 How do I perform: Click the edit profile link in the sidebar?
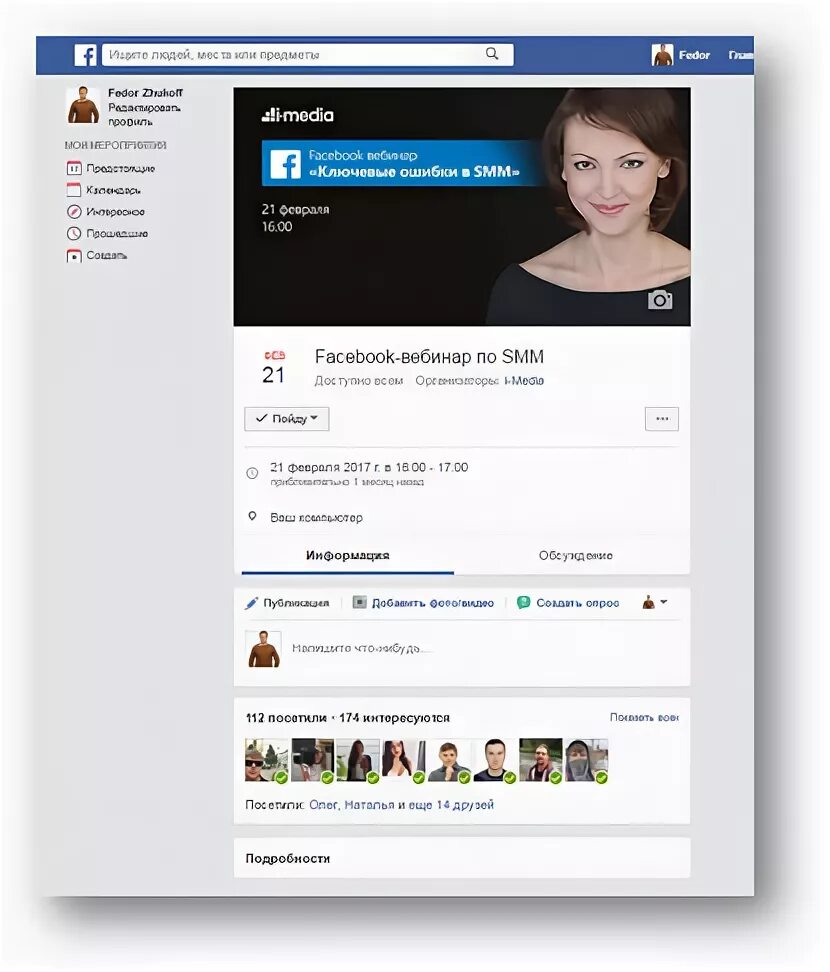(x=144, y=115)
